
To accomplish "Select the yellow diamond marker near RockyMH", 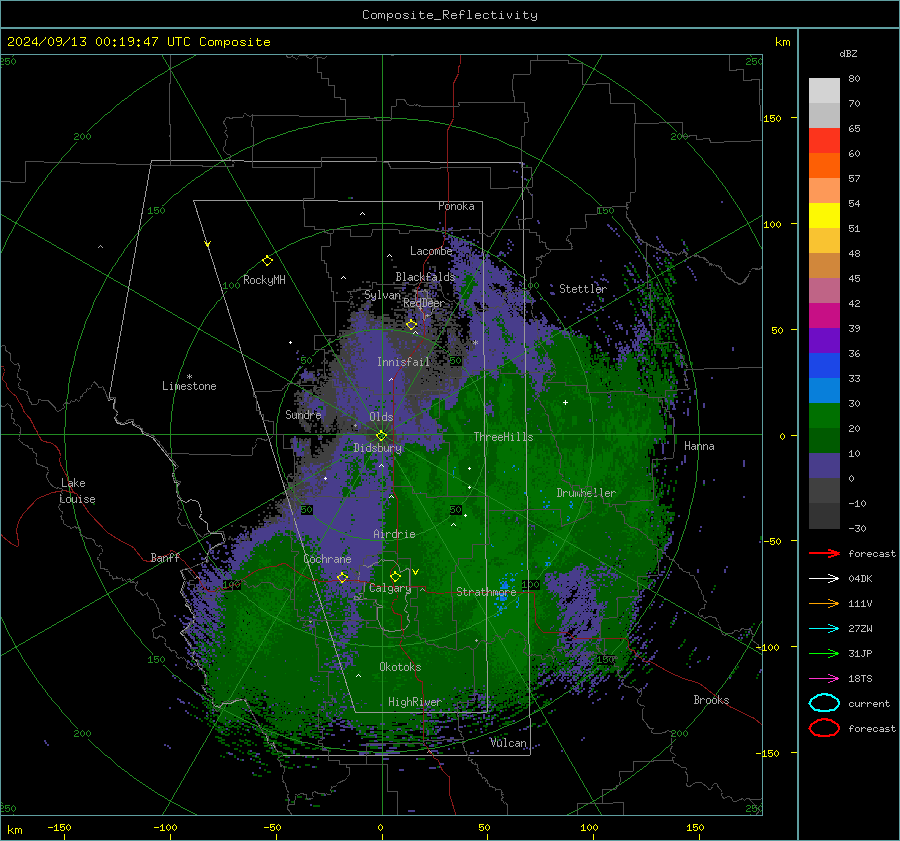I will [x=267, y=261].
